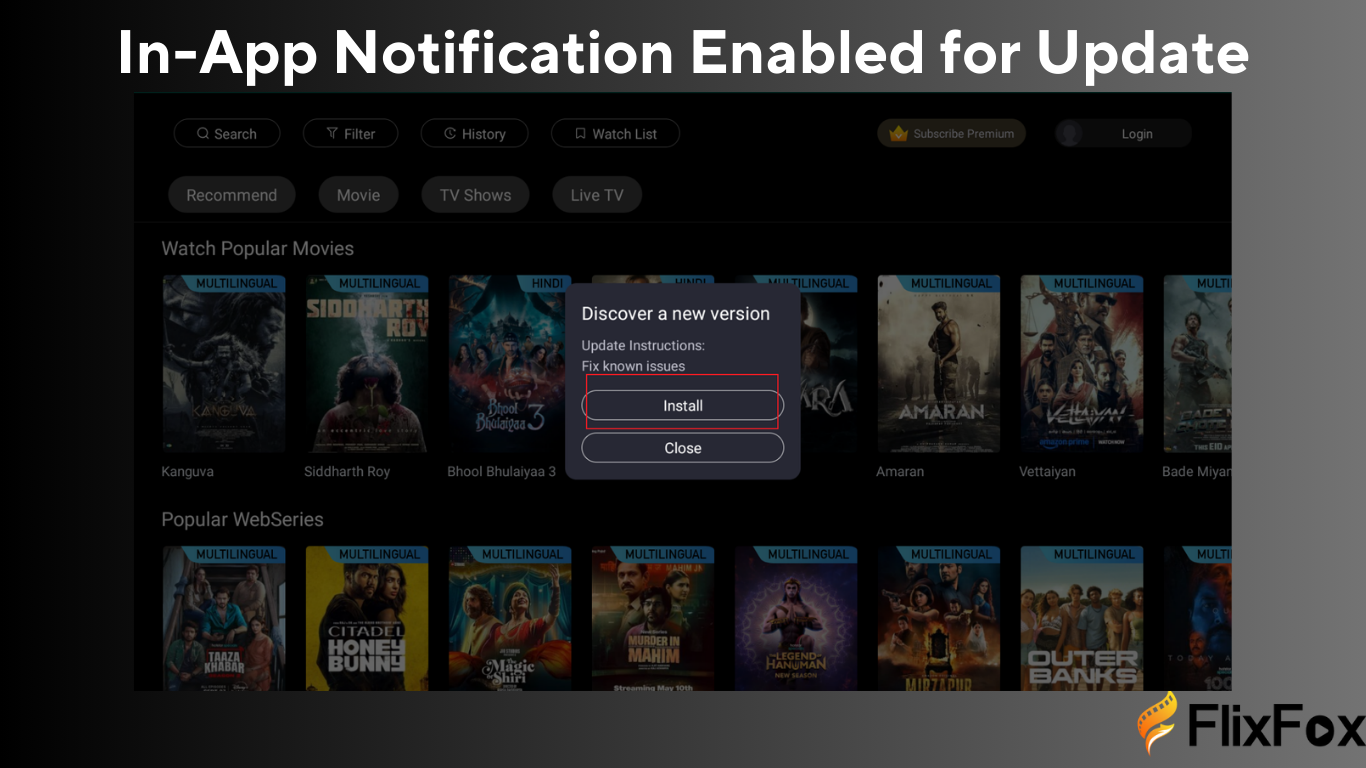Open the Vettaiyan movie poster
This screenshot has width=1366, height=768.
point(1082,364)
